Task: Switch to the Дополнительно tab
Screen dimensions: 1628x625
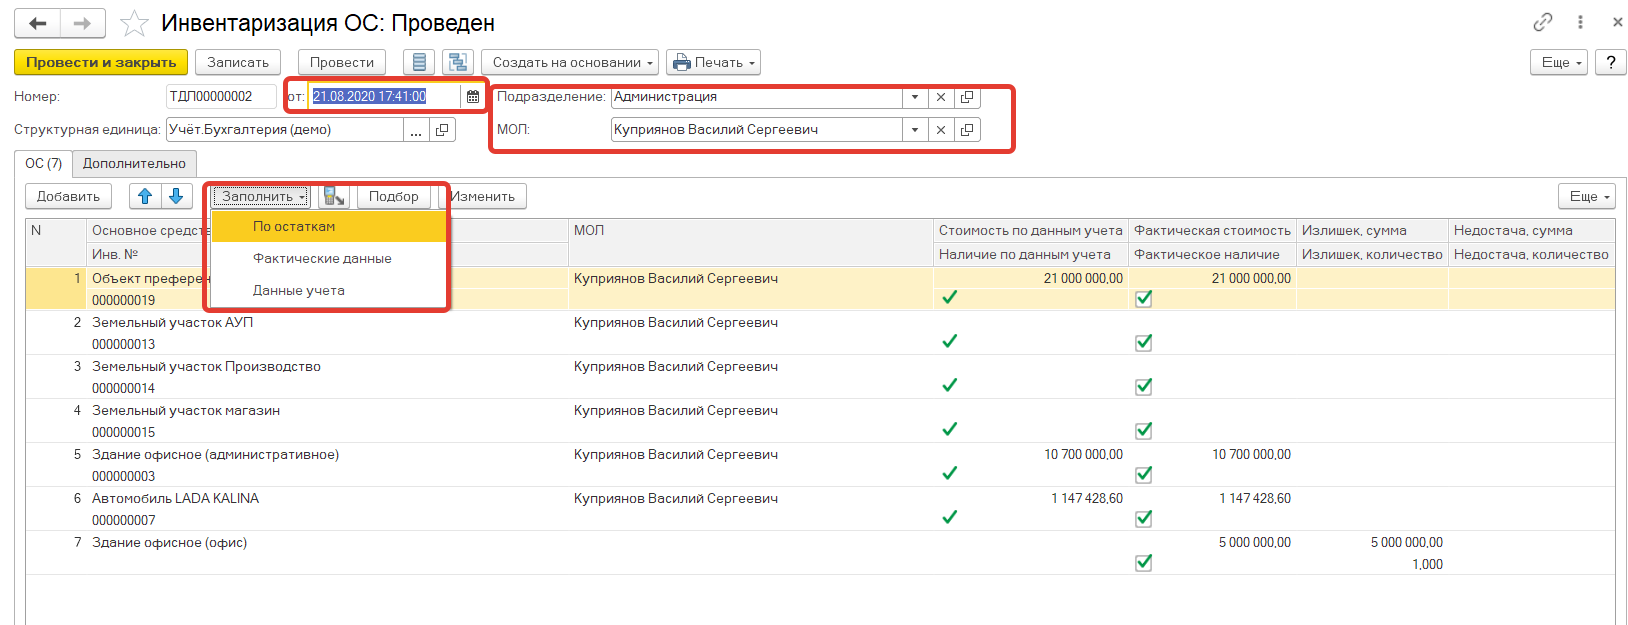Action: pyautogui.click(x=134, y=163)
